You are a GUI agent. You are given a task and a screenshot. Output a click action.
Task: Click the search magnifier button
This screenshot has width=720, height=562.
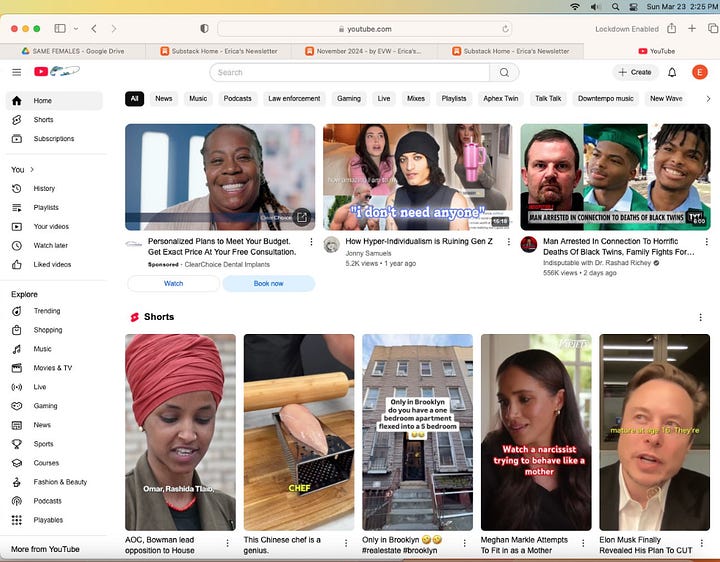click(504, 73)
